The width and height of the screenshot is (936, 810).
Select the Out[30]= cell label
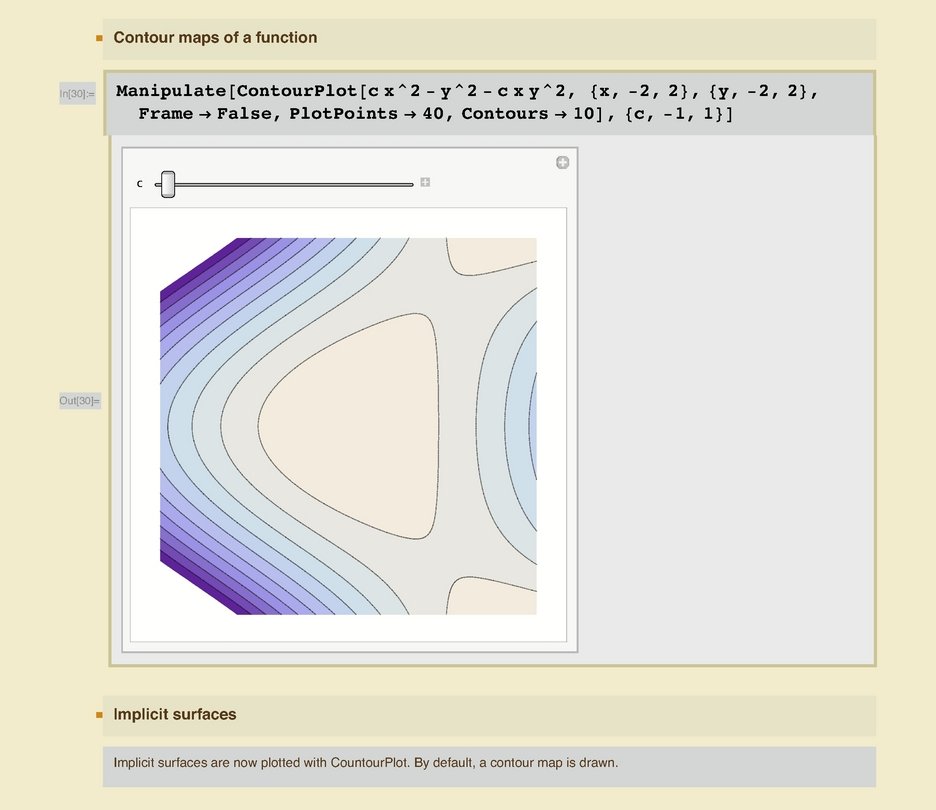79,401
